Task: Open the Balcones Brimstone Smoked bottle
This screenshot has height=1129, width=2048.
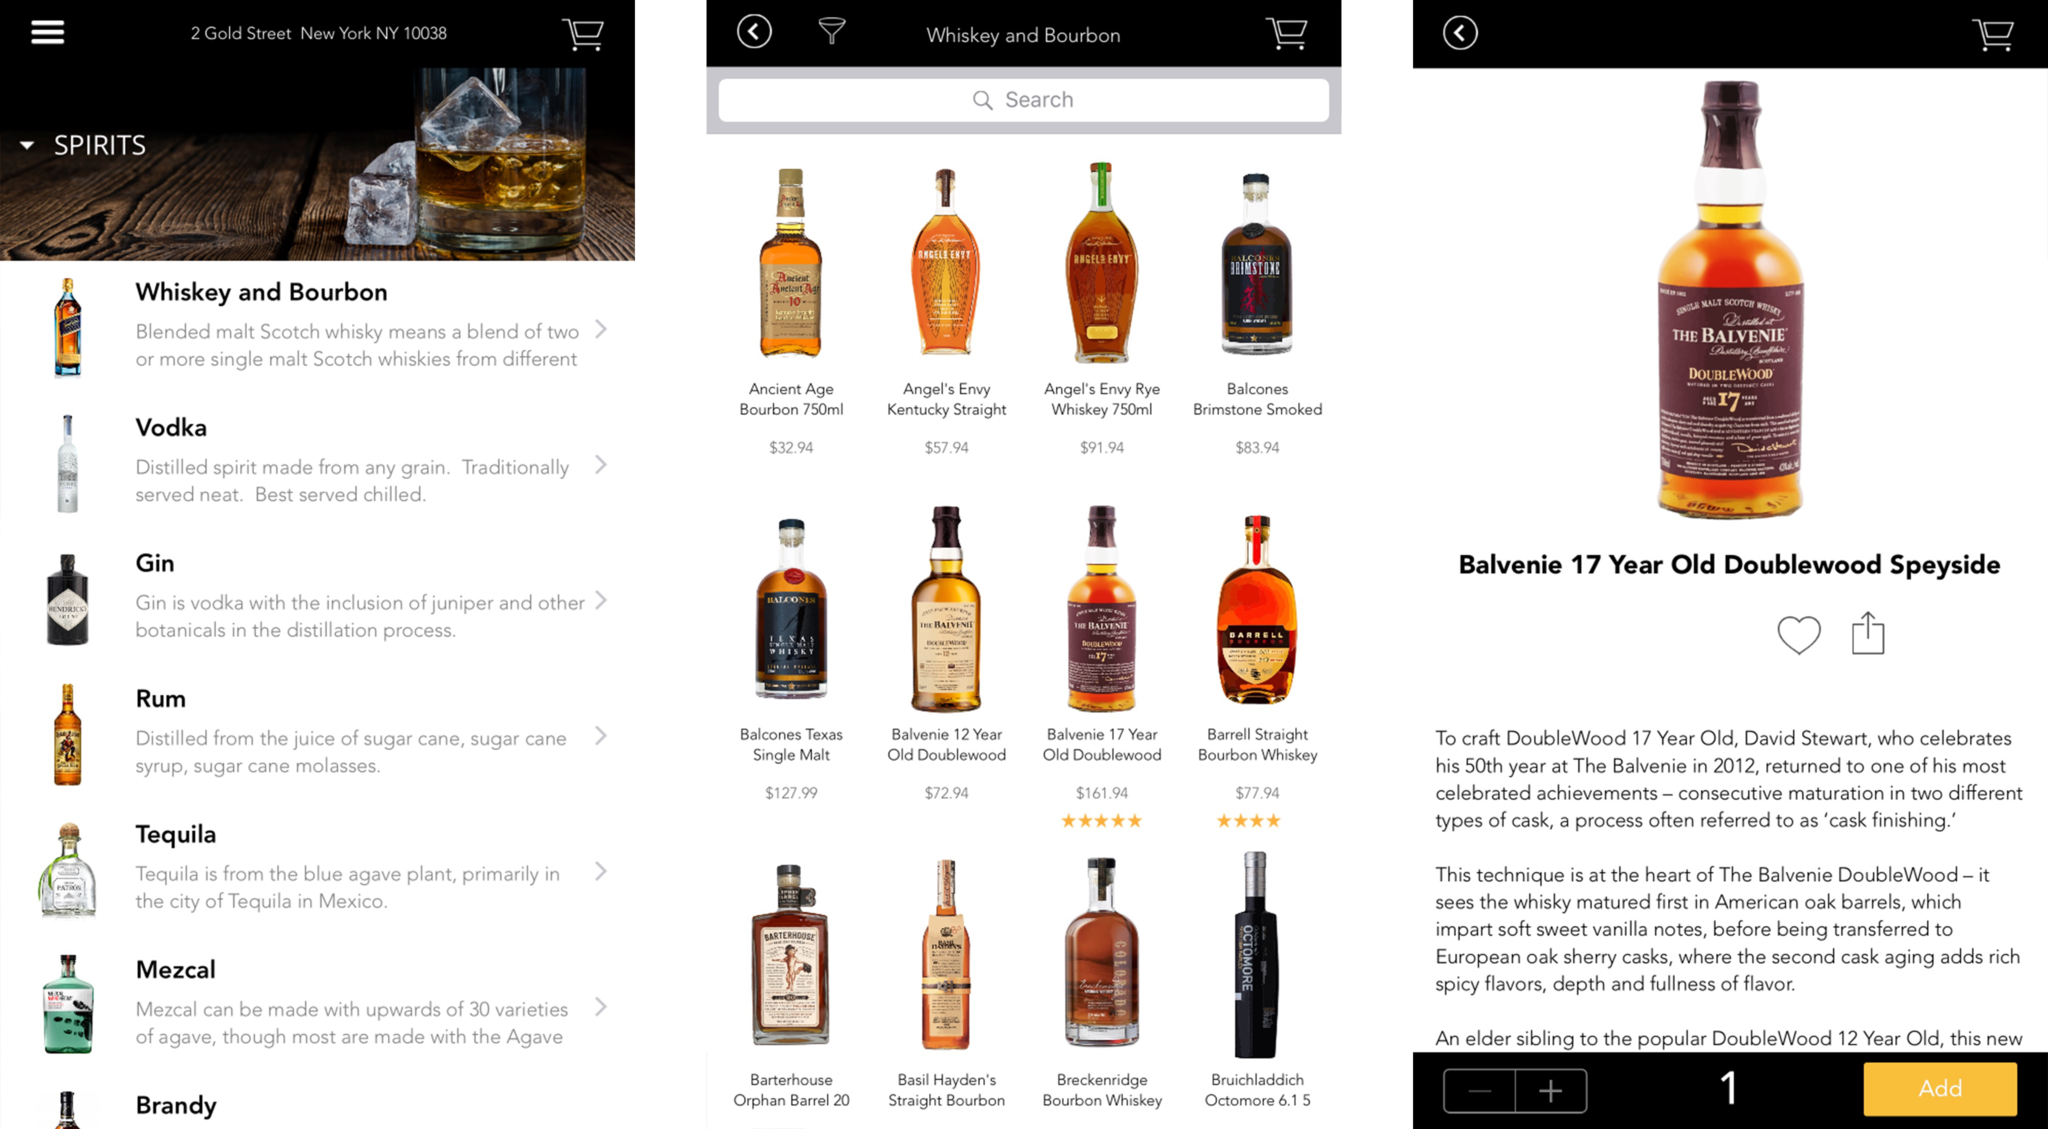Action: click(x=1257, y=264)
